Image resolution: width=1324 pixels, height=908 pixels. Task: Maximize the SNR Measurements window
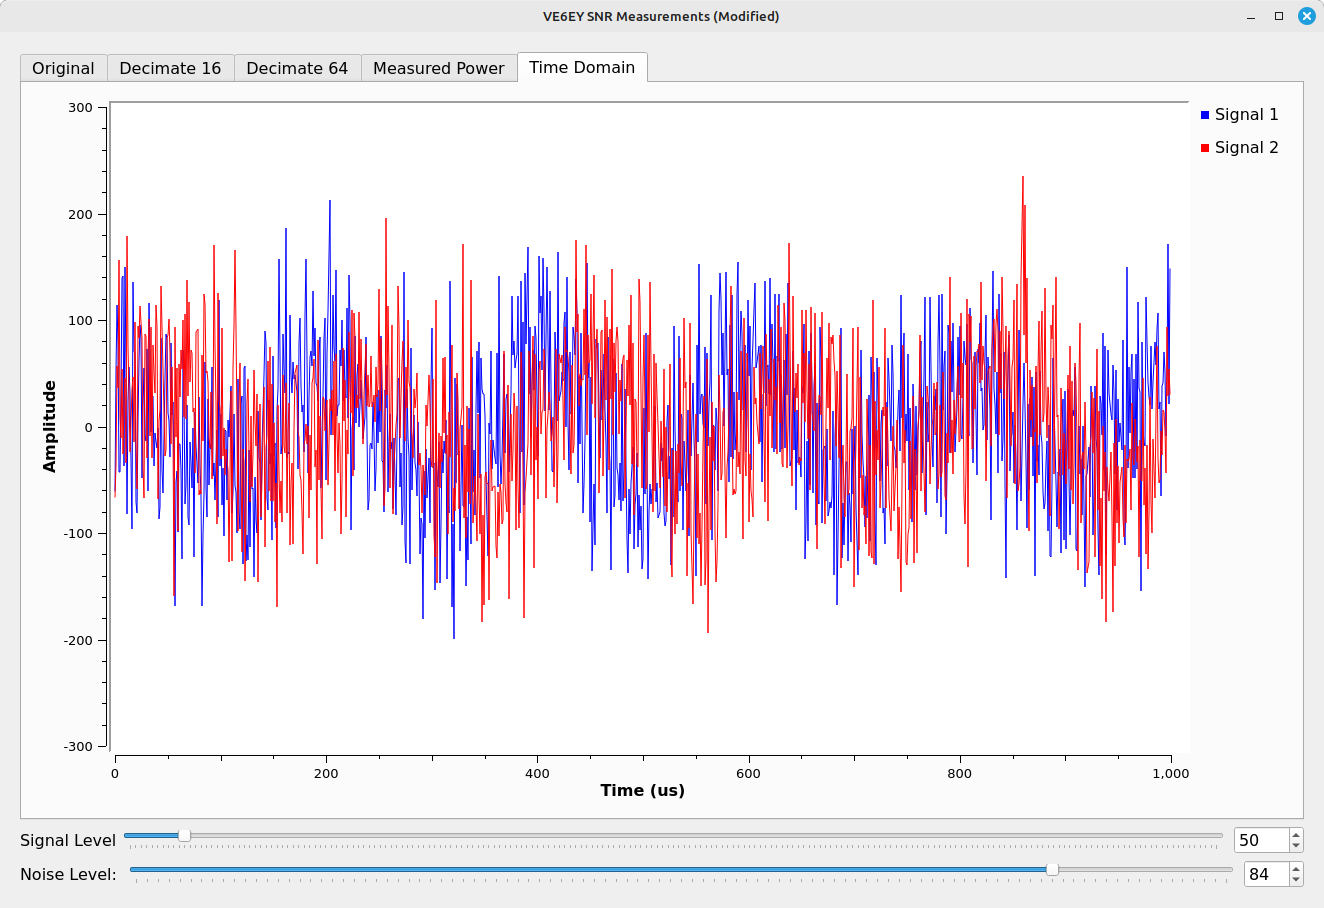click(1278, 16)
